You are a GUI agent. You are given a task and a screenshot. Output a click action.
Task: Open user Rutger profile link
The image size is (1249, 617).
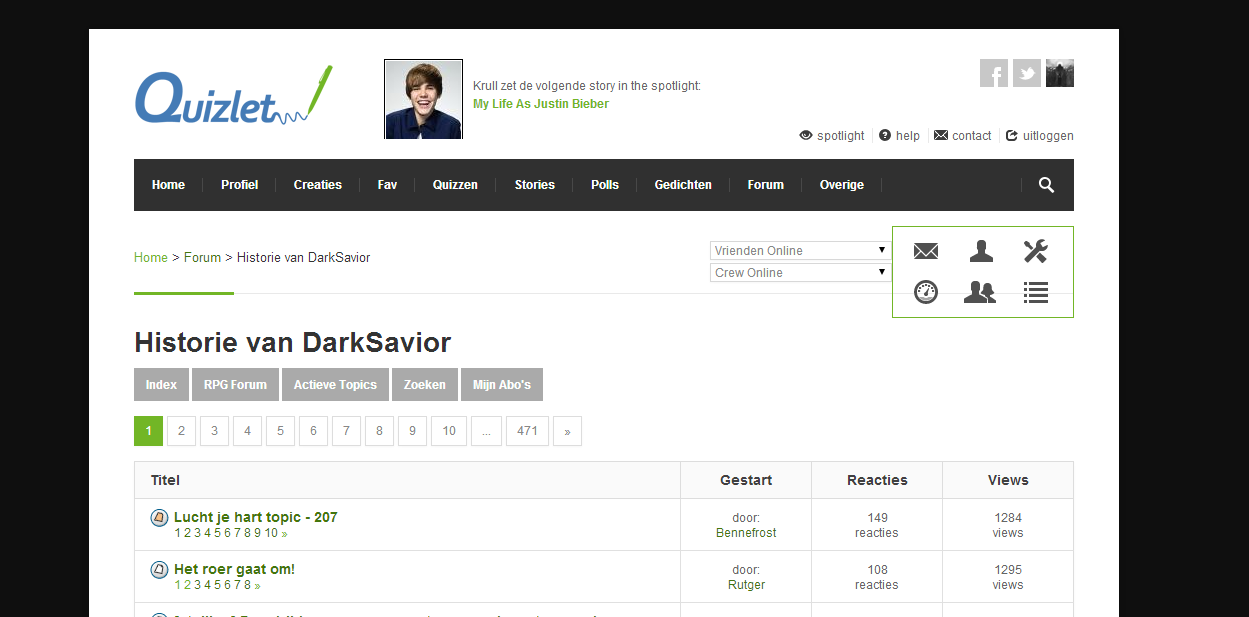pyautogui.click(x=746, y=585)
